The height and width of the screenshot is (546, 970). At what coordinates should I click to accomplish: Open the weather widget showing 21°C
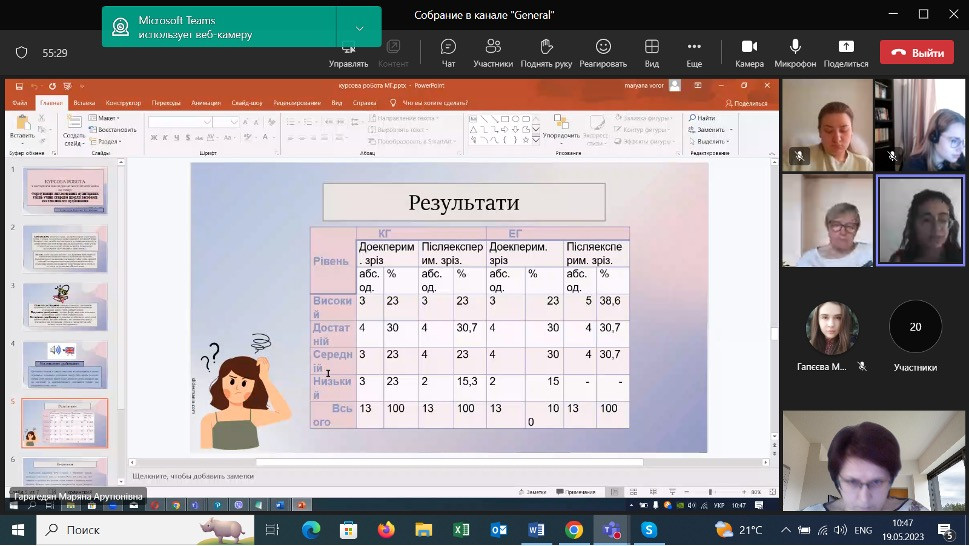(744, 530)
